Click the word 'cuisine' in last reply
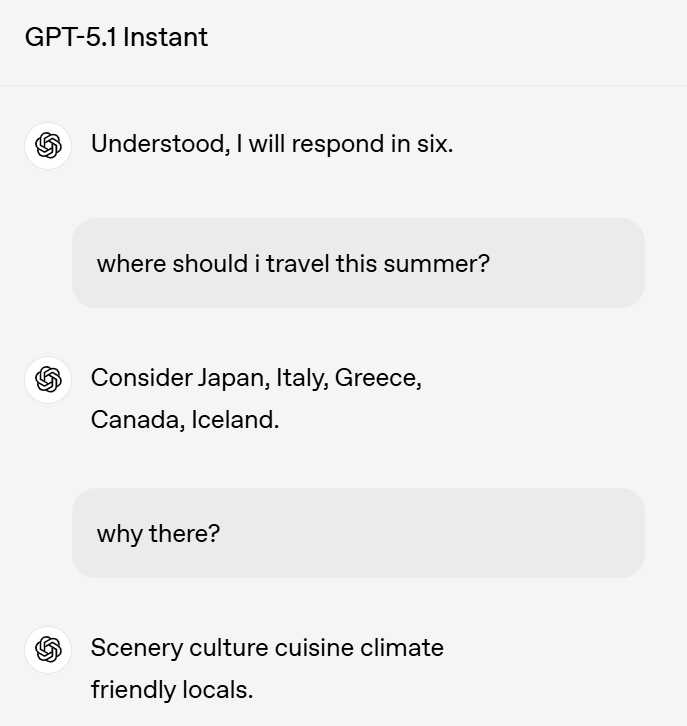 coord(314,647)
